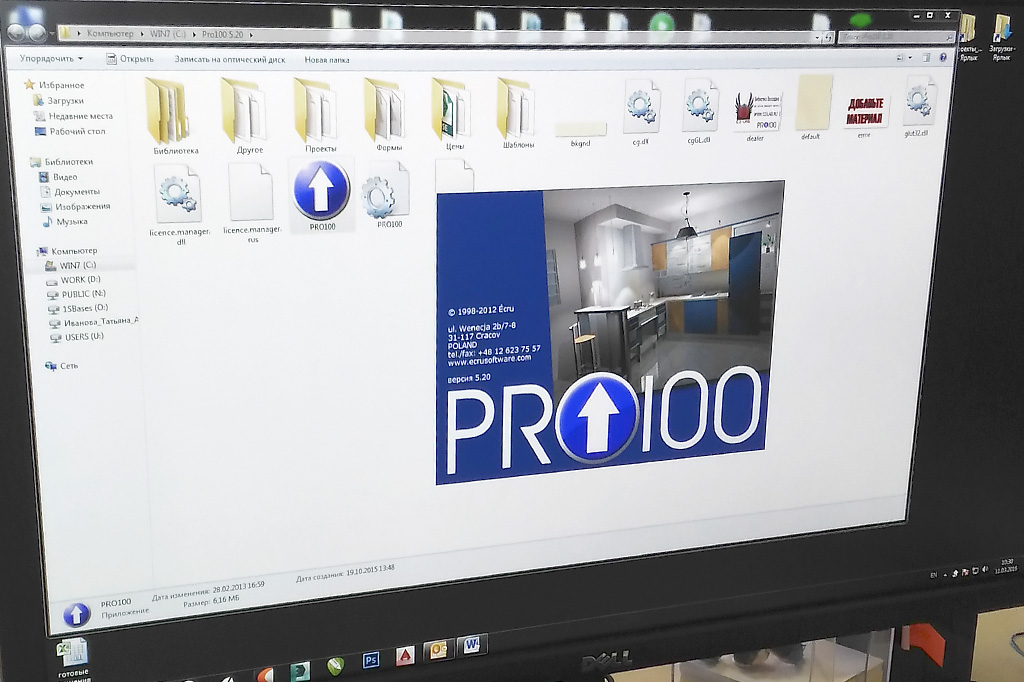The height and width of the screenshot is (682, 1024).
Task: Open Библиотеки in the navigation pane
Action: (61, 161)
